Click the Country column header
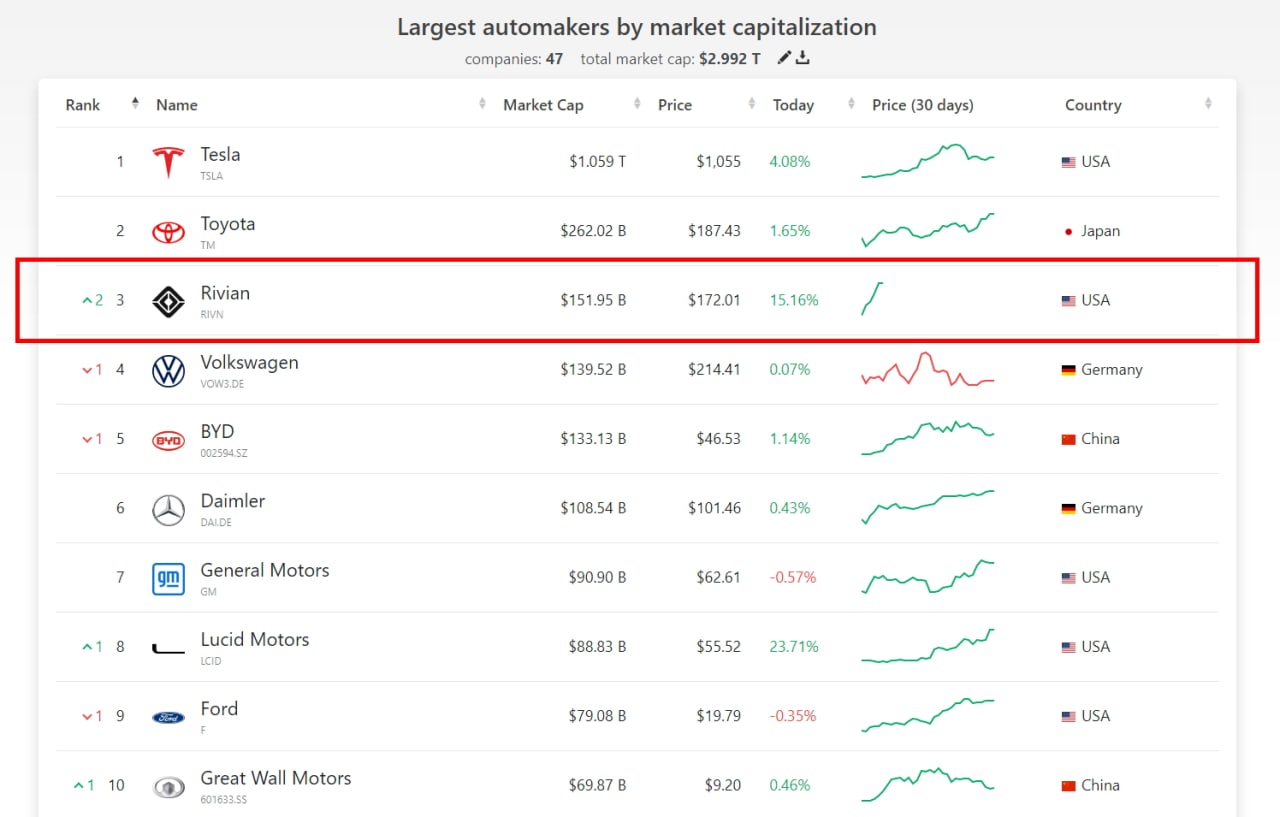 [1093, 105]
